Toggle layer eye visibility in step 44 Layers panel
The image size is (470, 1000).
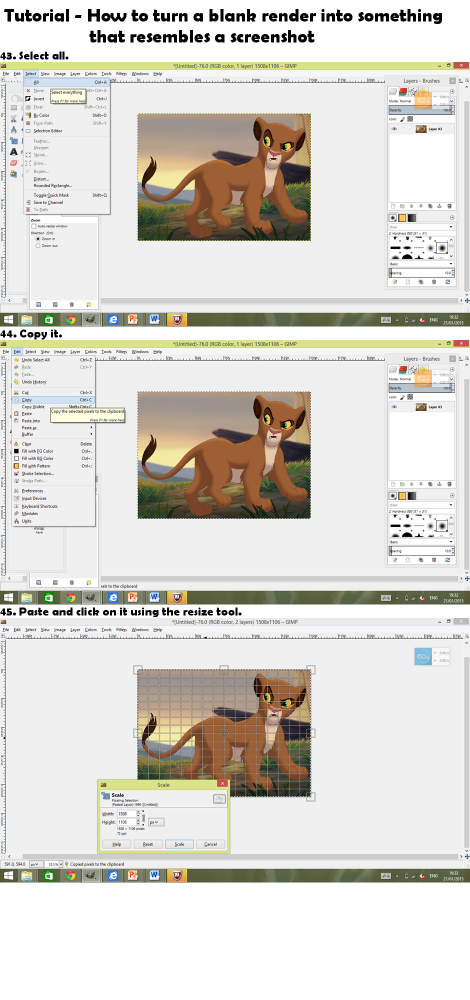tap(394, 407)
